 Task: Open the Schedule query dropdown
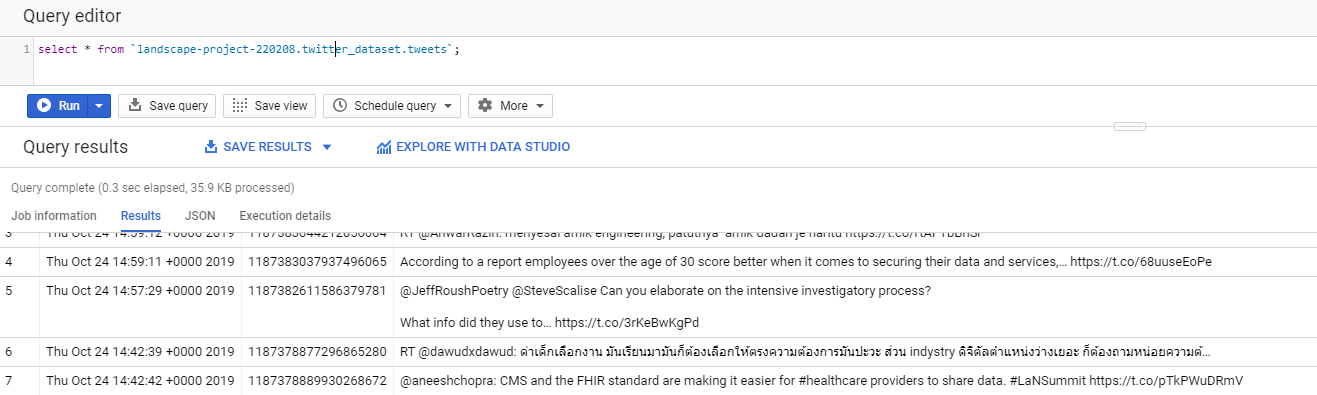point(393,105)
